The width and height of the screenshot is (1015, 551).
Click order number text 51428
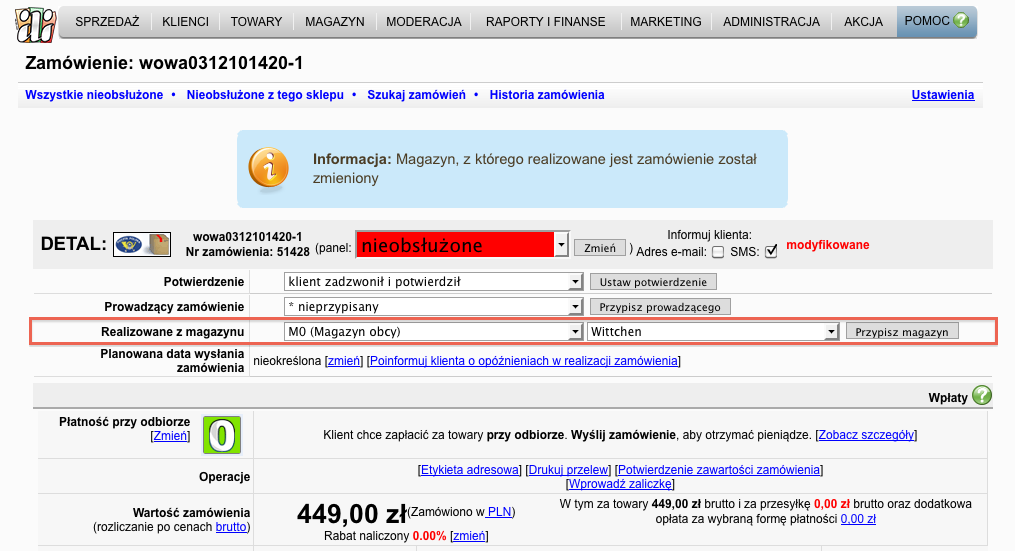293,252
